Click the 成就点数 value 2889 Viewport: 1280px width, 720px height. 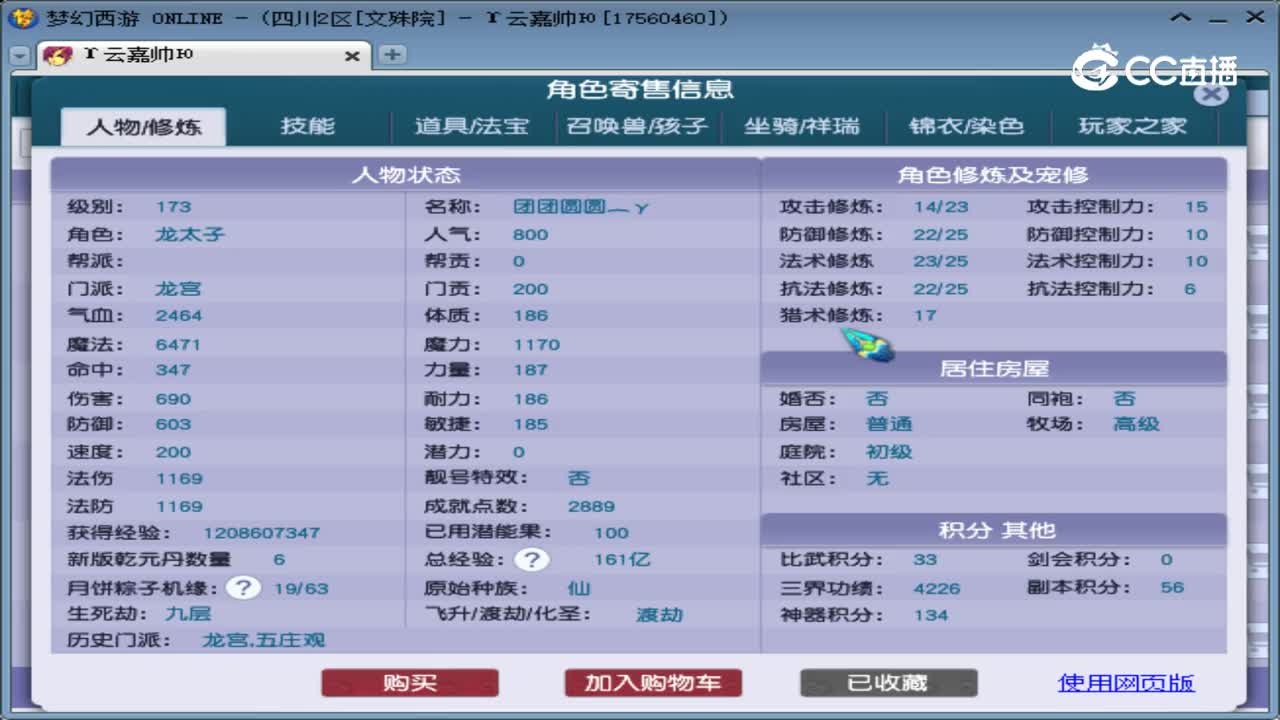click(591, 506)
